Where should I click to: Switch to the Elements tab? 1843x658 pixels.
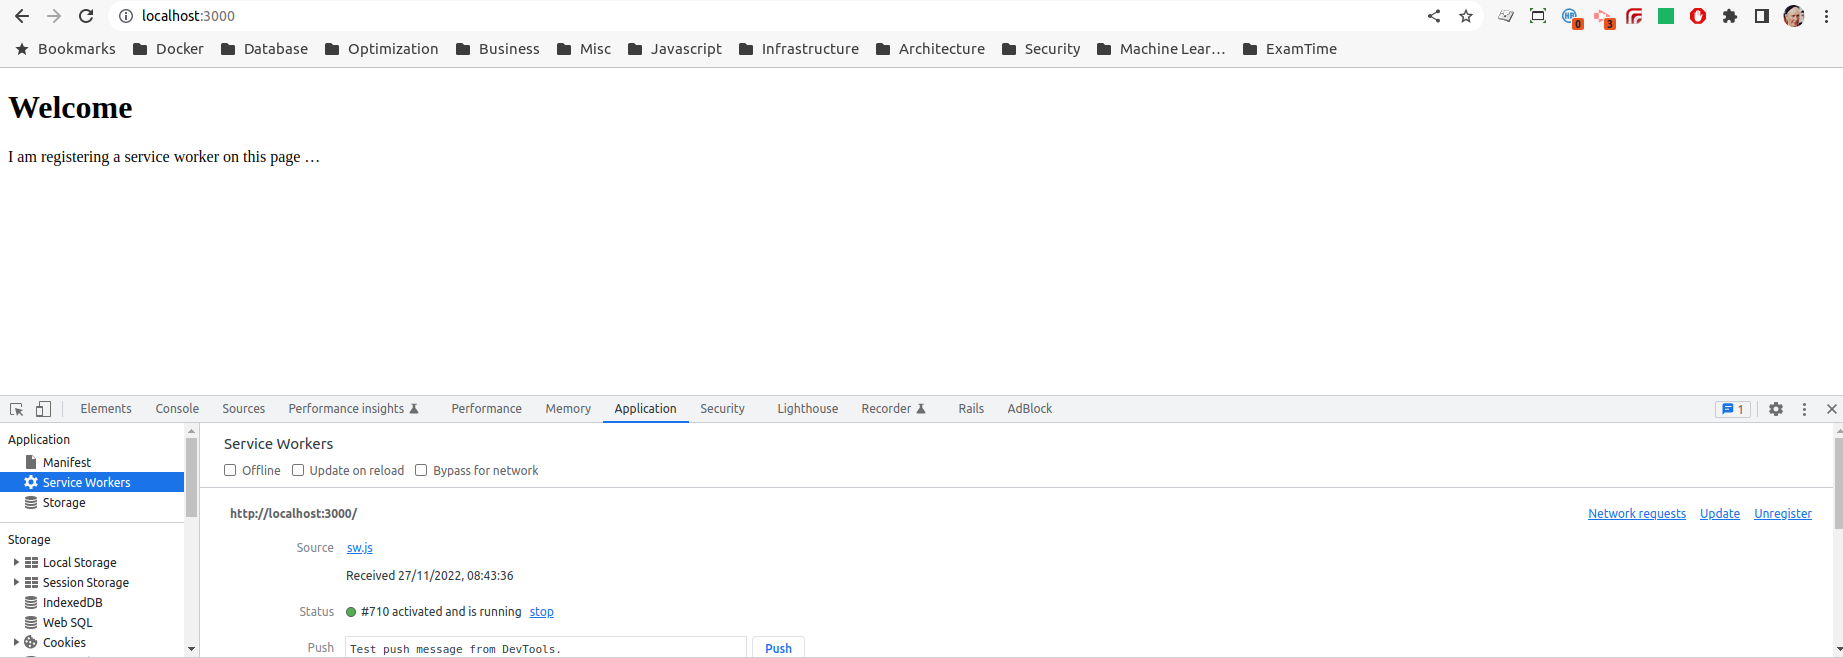[x=106, y=409]
